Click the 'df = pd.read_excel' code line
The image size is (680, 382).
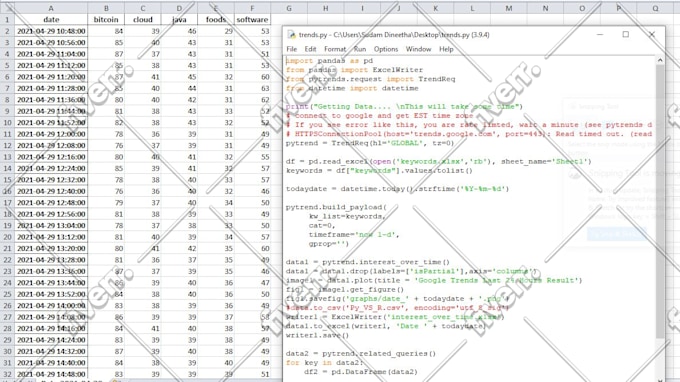tap(438, 161)
